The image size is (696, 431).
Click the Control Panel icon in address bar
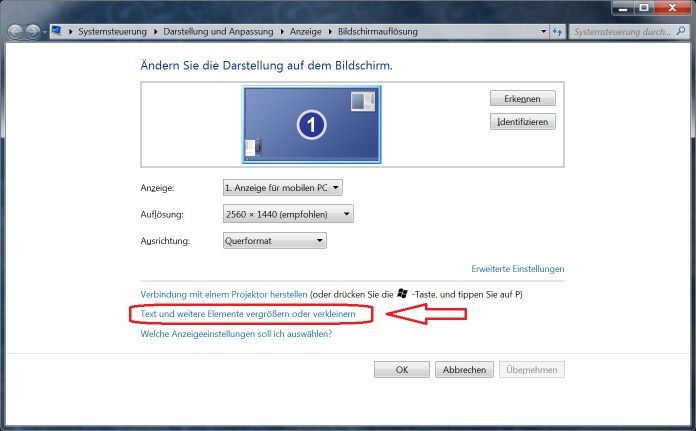click(56, 31)
